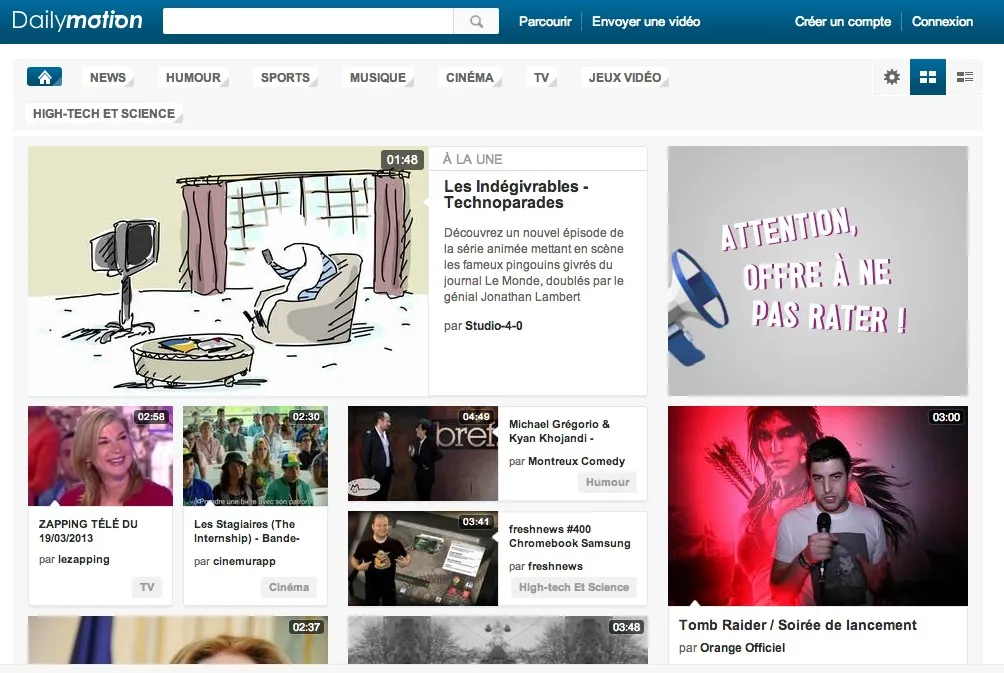1004x673 pixels.
Task: Open the TV category tab
Action: [541, 77]
